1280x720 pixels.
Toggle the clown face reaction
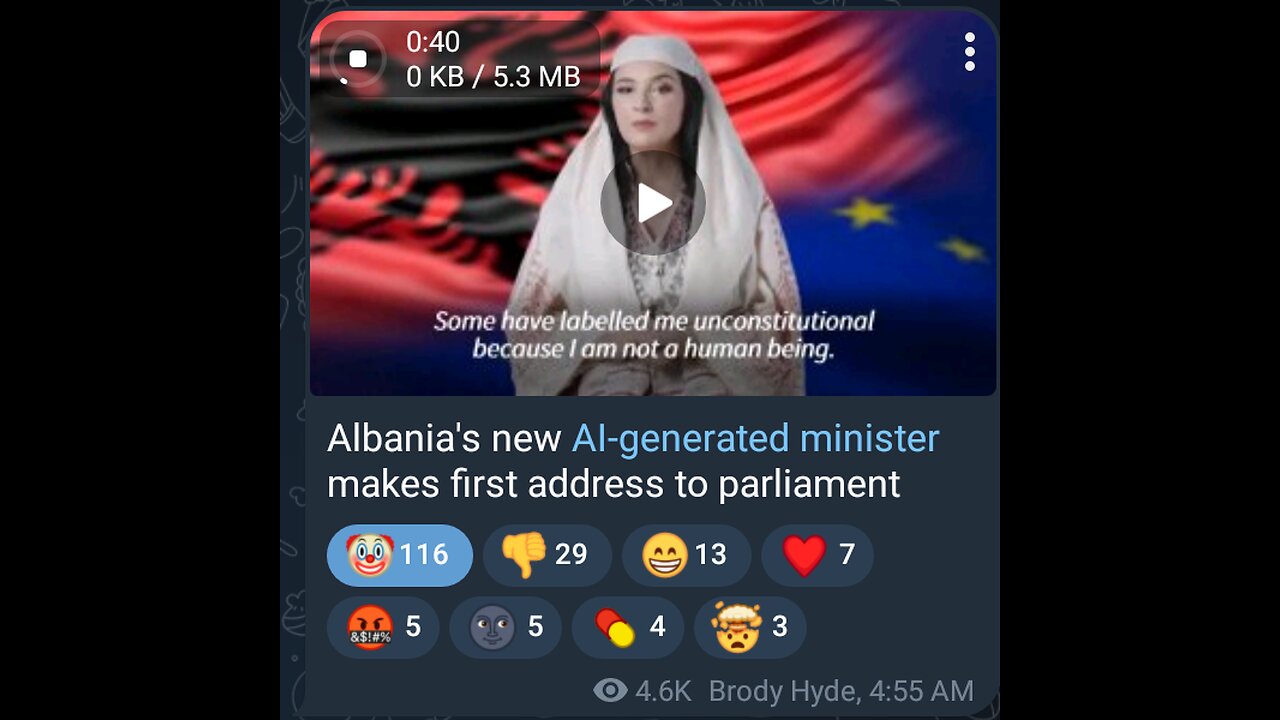[x=400, y=555]
